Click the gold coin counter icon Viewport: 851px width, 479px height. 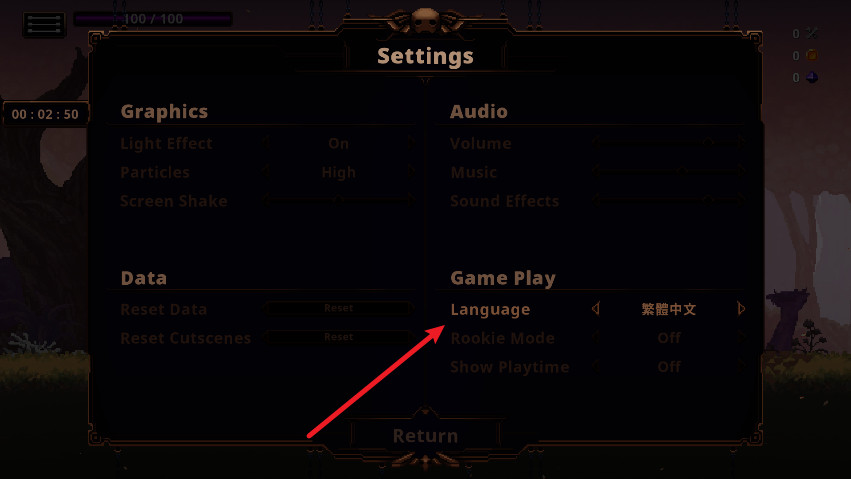point(812,55)
